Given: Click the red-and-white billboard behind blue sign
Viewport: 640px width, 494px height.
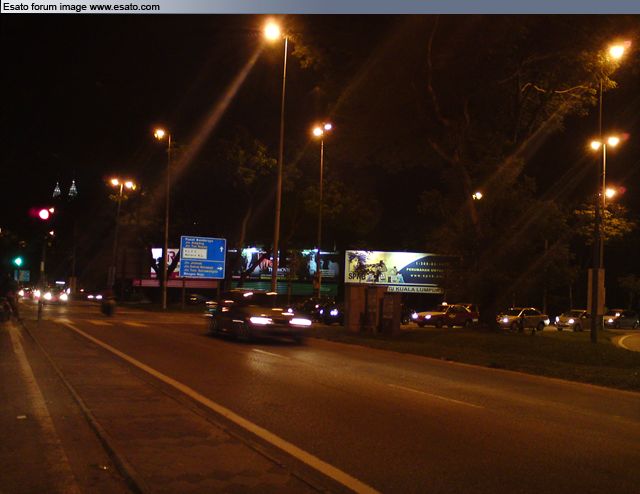Looking at the screenshot, I should click(x=164, y=262).
